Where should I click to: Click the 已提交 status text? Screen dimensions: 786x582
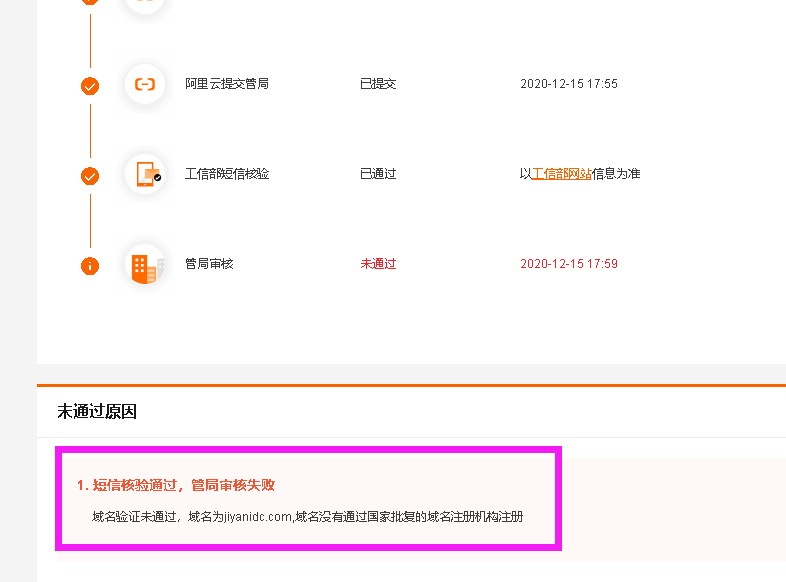[x=378, y=84]
